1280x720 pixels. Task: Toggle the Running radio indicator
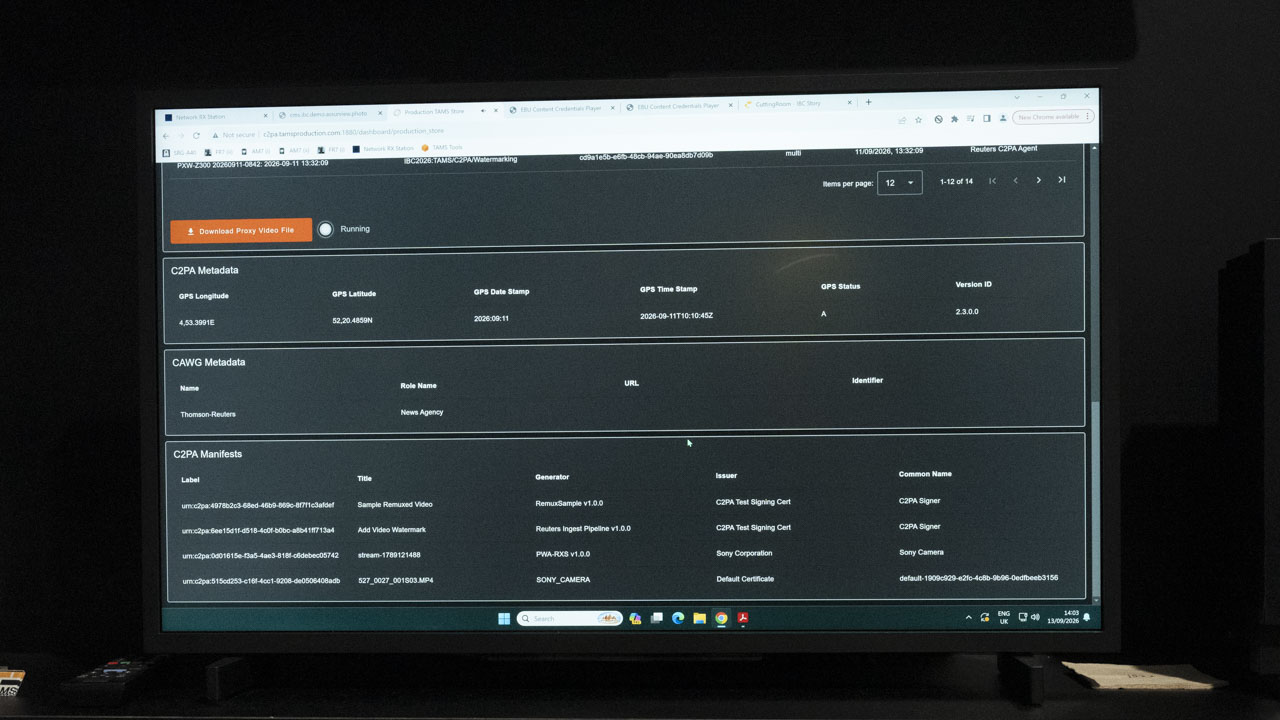coord(325,229)
